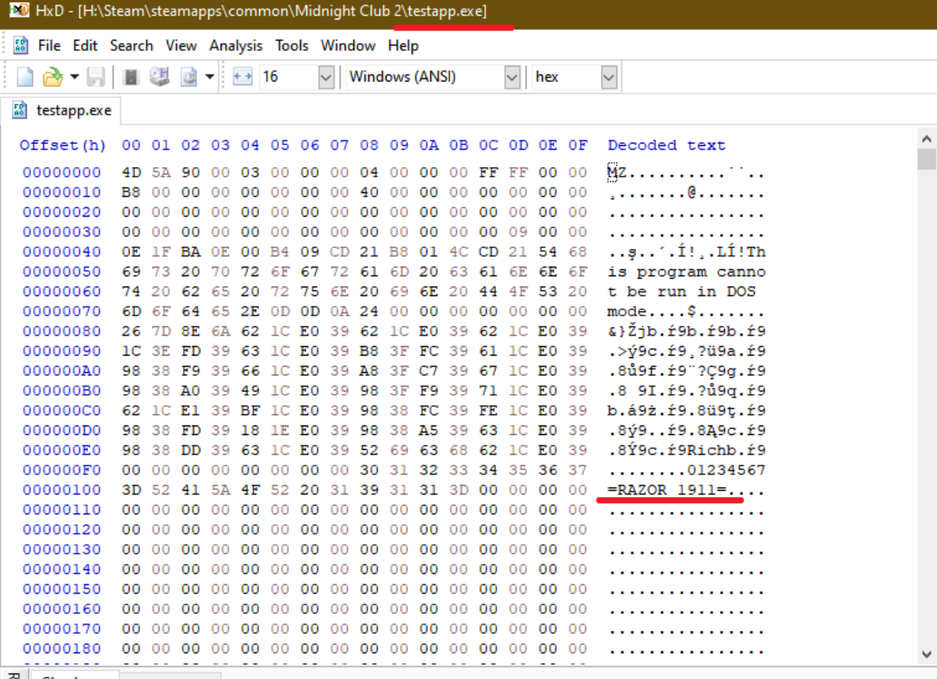Click offset 000000F0 row label
The width and height of the screenshot is (937, 679).
click(62, 470)
